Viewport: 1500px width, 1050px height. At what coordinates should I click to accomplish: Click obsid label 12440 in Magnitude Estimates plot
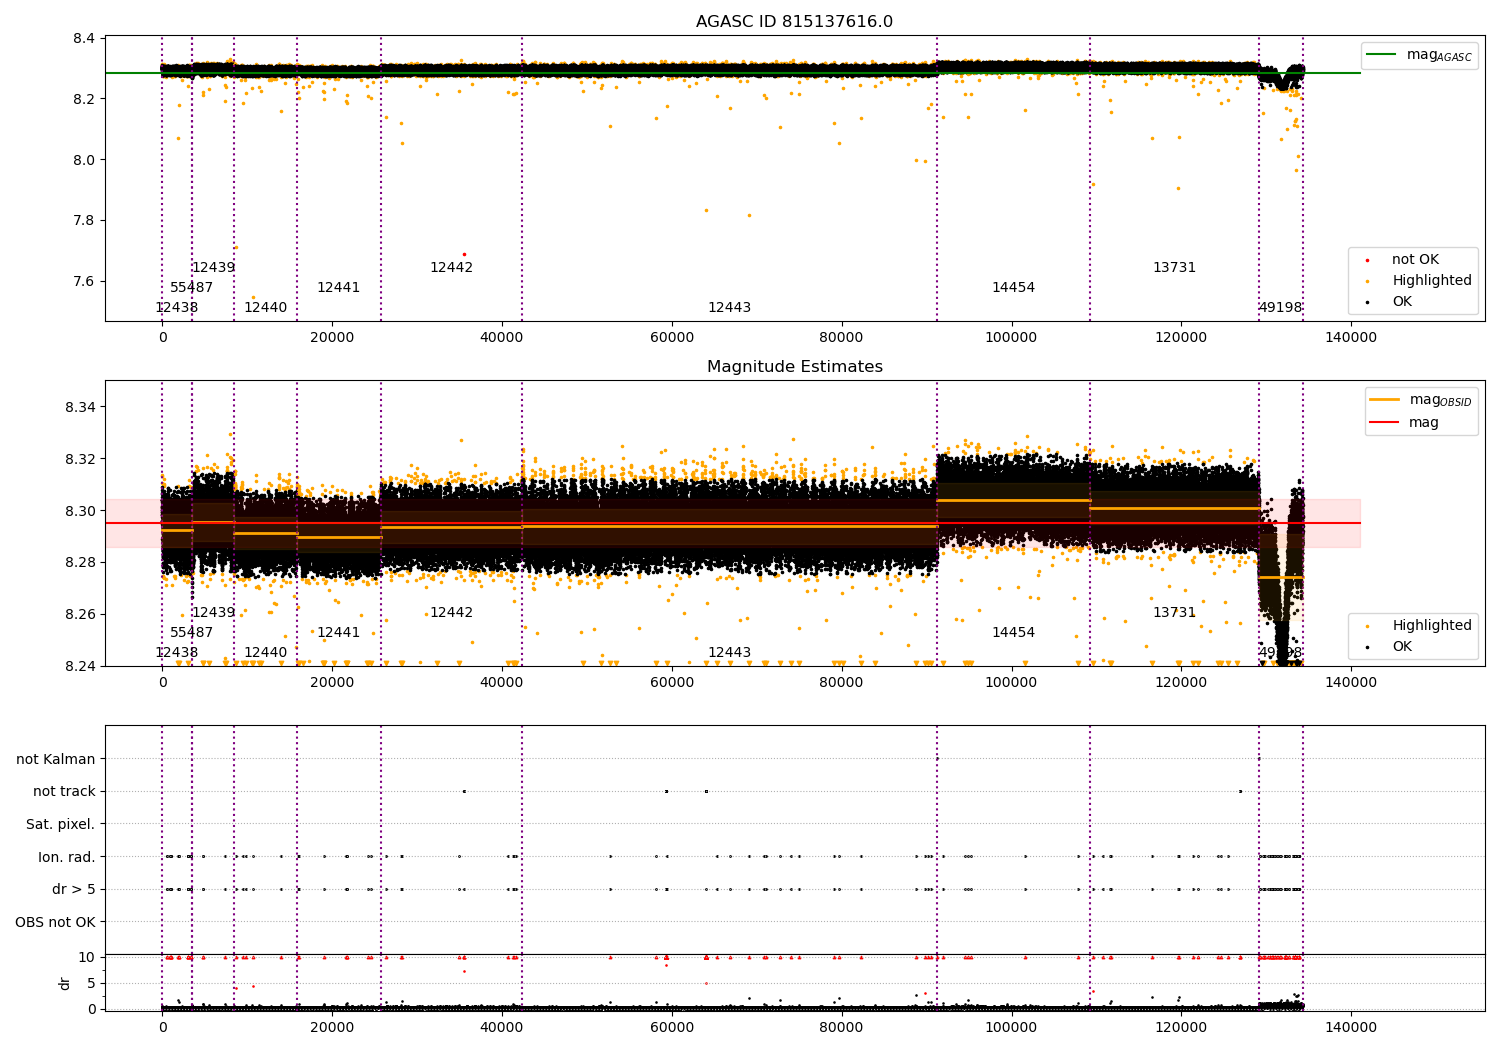point(266,653)
